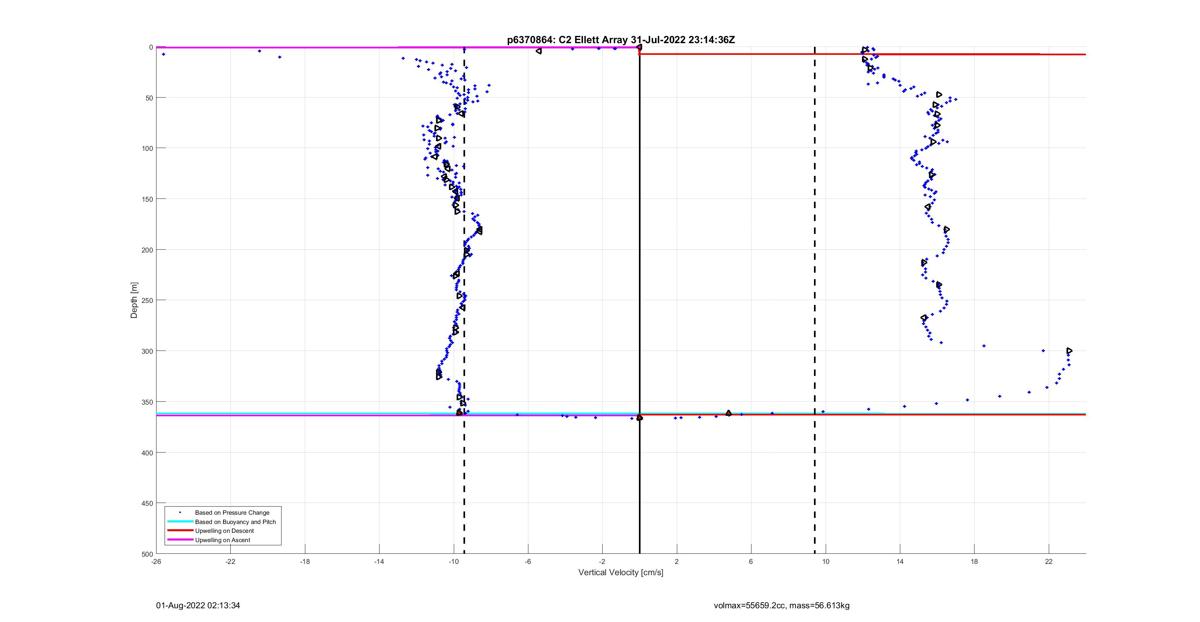1200x622 pixels.
Task: Click the 'volmax=55659.2cc, mass=56.613kg' footer text
Action: point(781,605)
